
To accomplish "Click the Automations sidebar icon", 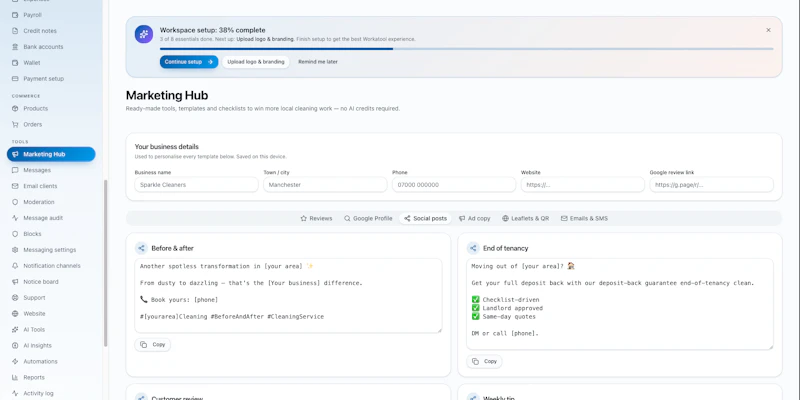I will (x=15, y=361).
